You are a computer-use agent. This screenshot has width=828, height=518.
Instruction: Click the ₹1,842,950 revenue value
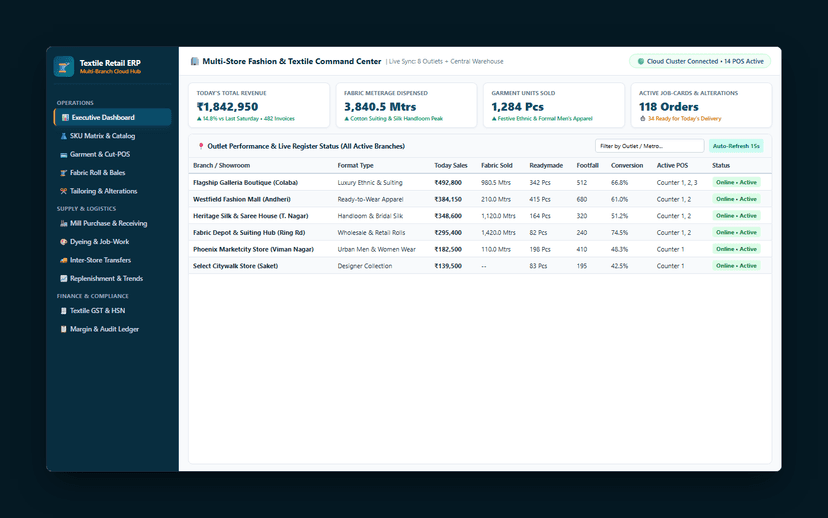(228, 107)
